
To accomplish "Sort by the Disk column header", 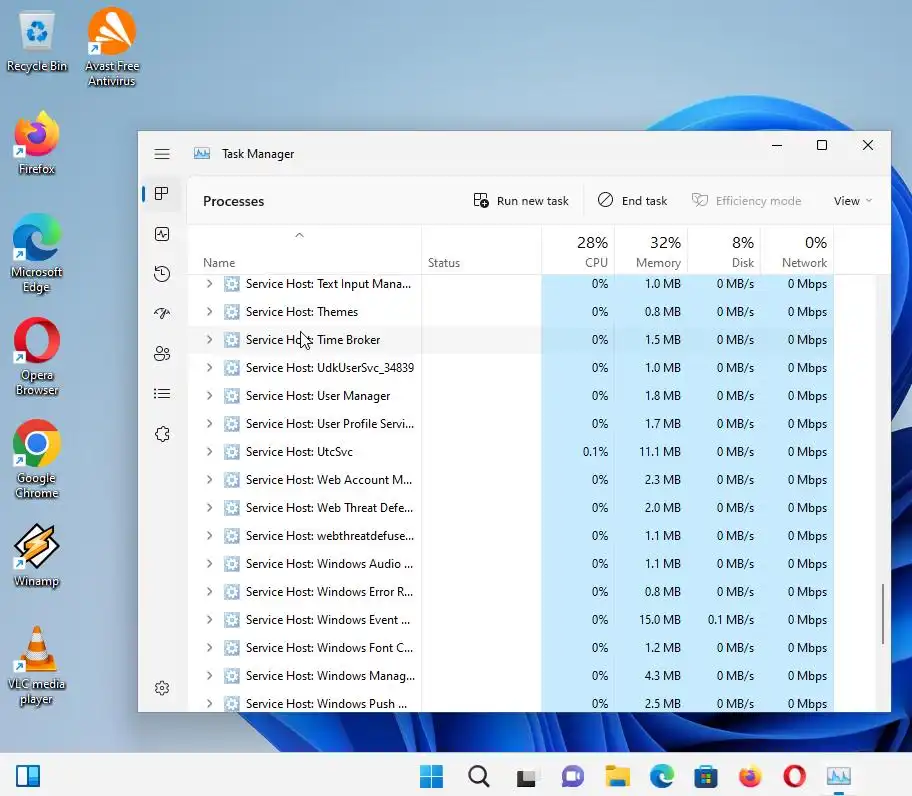I will (x=724, y=250).
